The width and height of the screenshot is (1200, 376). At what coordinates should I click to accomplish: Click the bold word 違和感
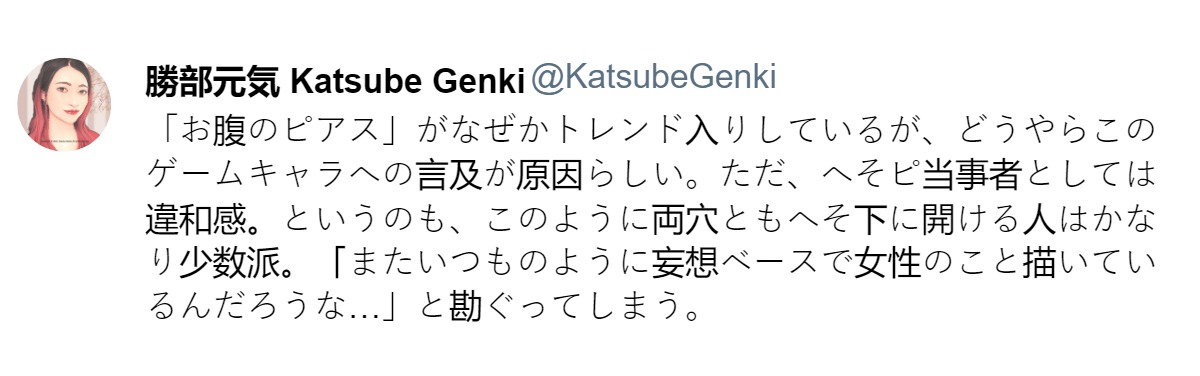199,218
